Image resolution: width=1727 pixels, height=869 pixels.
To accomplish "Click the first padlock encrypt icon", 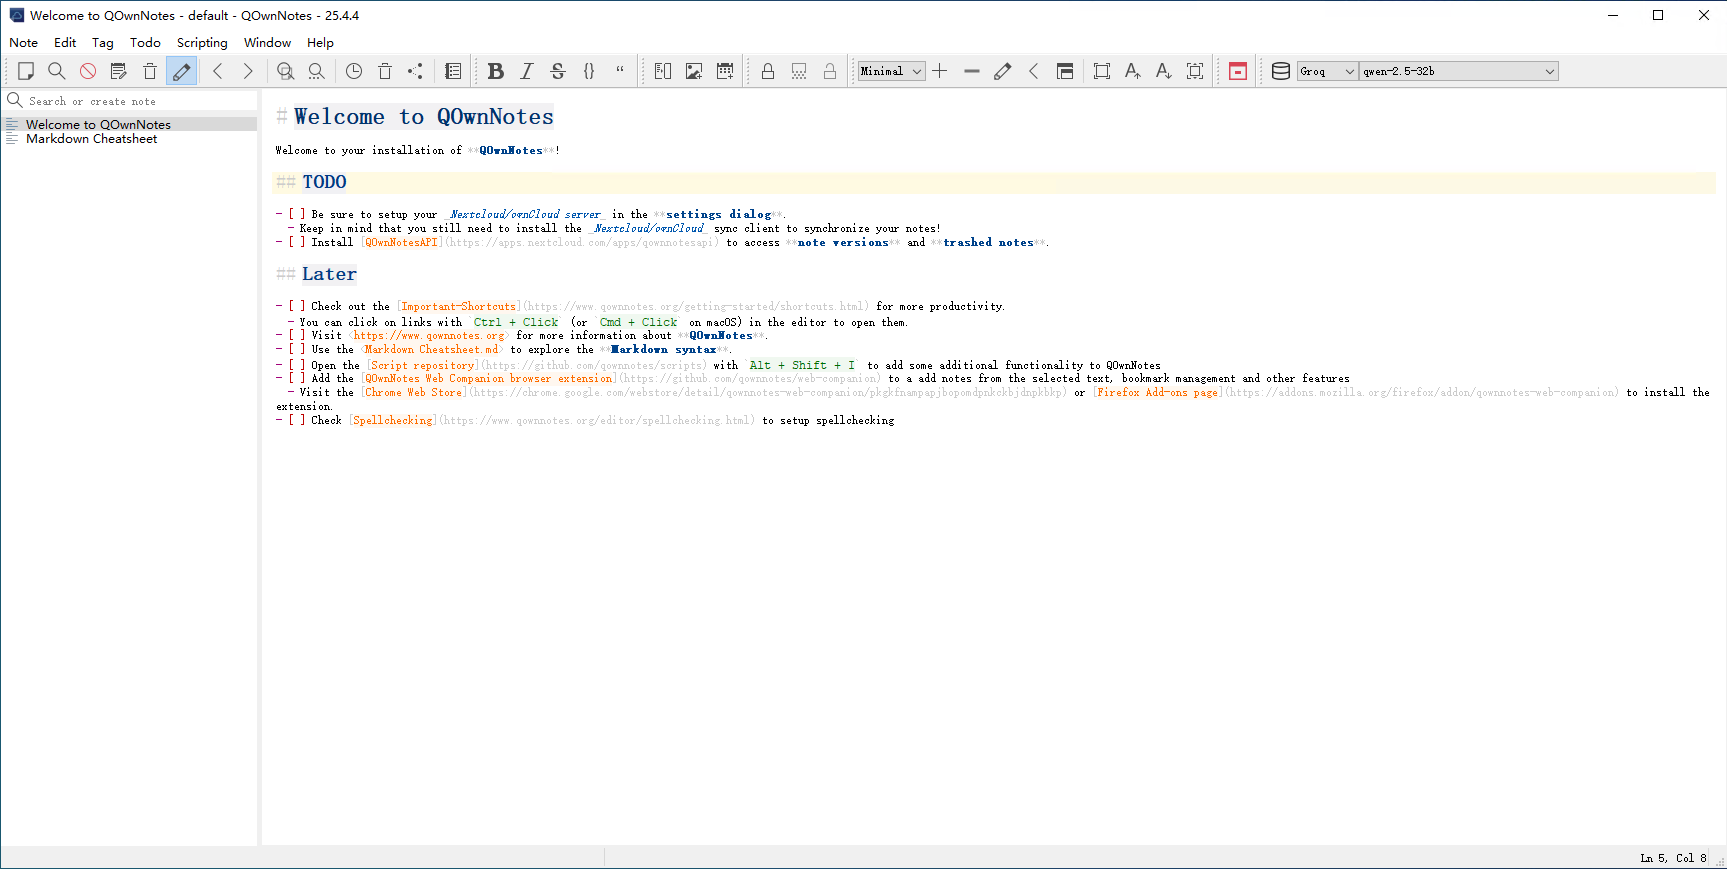I will tap(768, 71).
